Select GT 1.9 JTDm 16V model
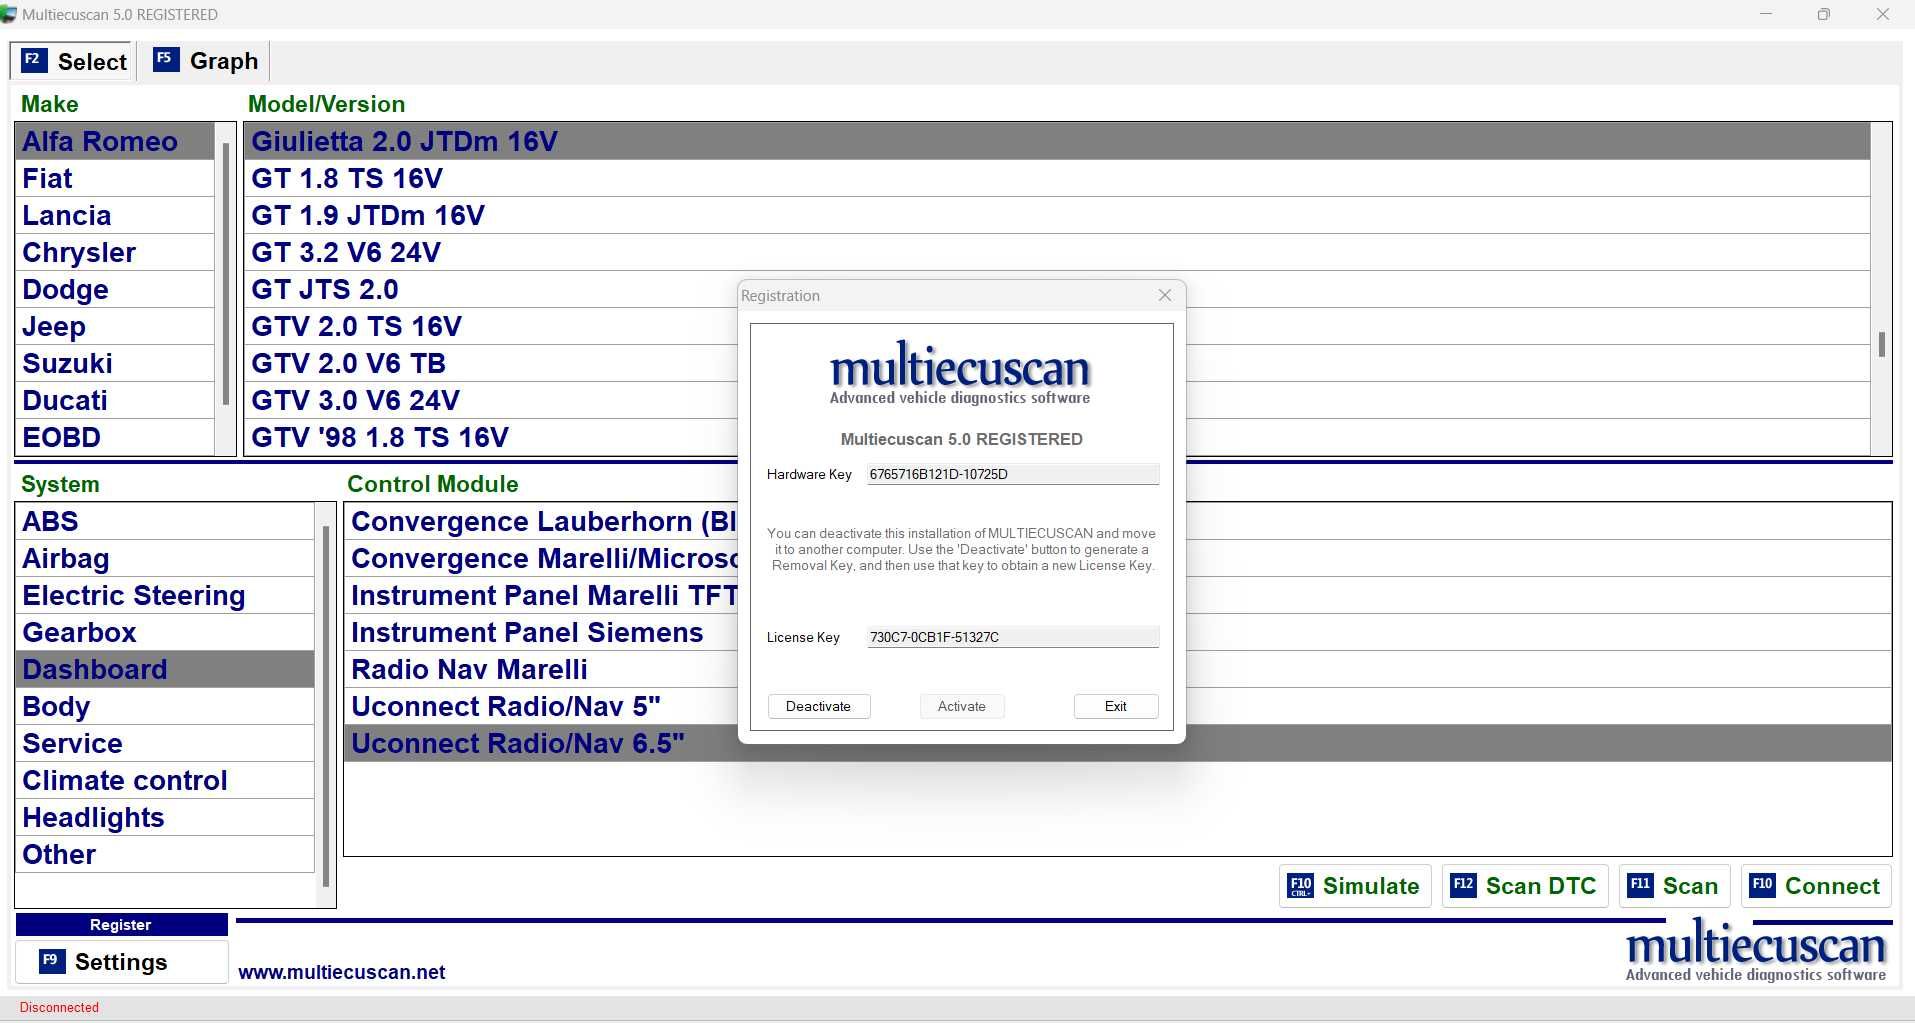The width and height of the screenshot is (1915, 1023). (1057, 215)
